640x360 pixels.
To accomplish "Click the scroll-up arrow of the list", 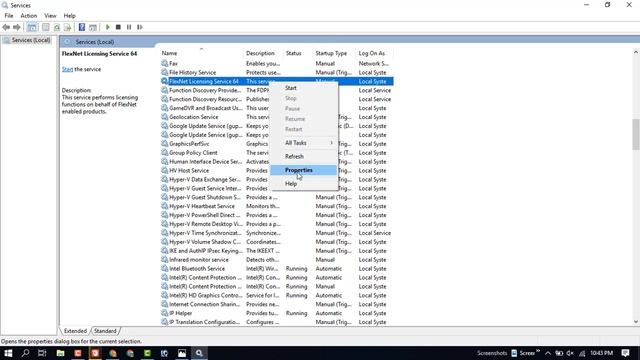I will (636, 53).
